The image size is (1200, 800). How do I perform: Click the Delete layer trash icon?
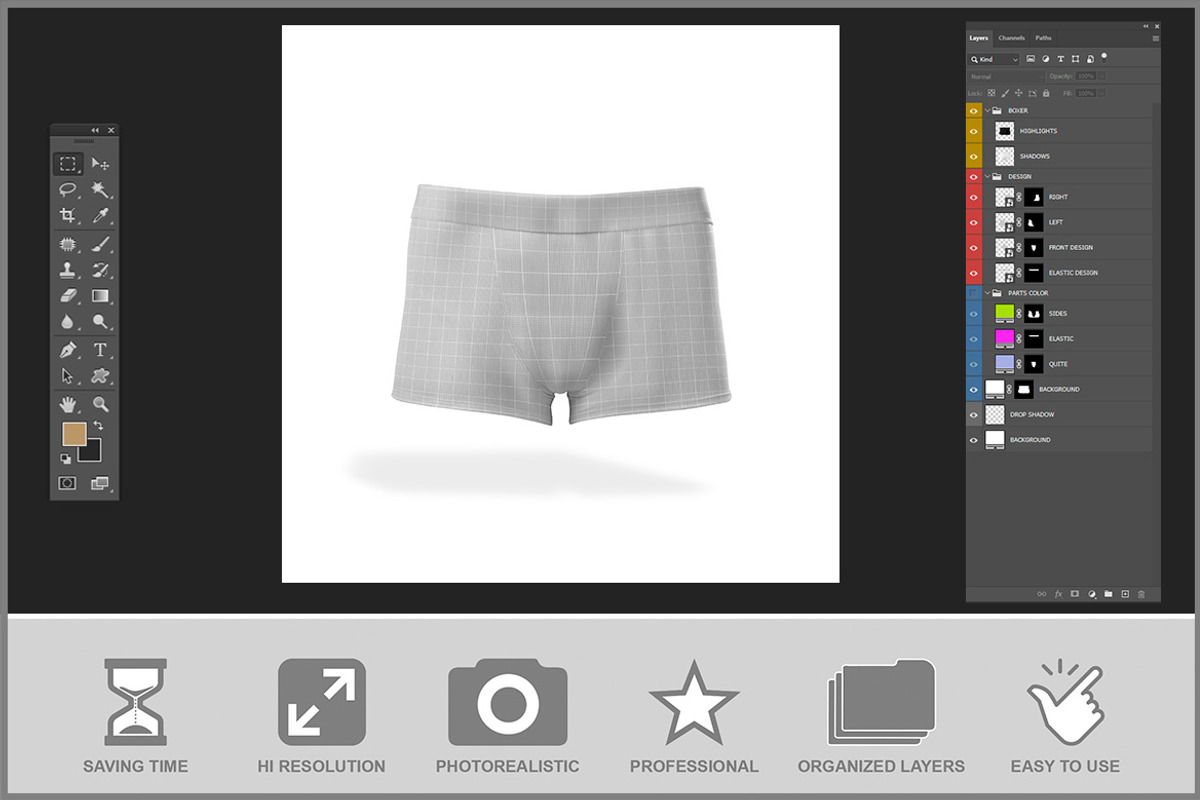1141,594
